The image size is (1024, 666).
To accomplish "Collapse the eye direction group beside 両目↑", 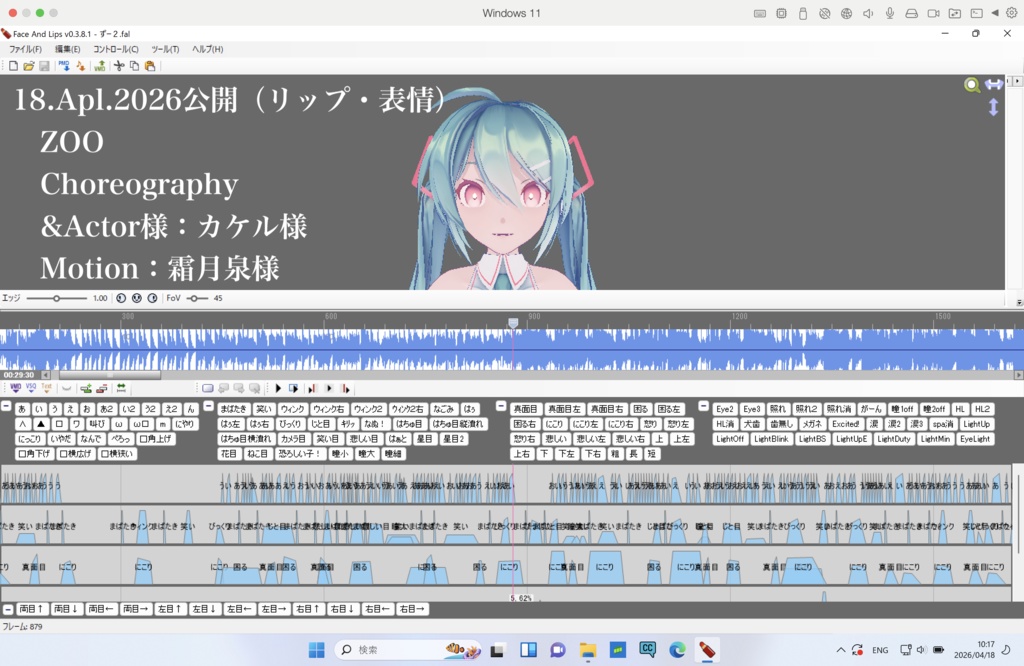I will click(x=8, y=609).
